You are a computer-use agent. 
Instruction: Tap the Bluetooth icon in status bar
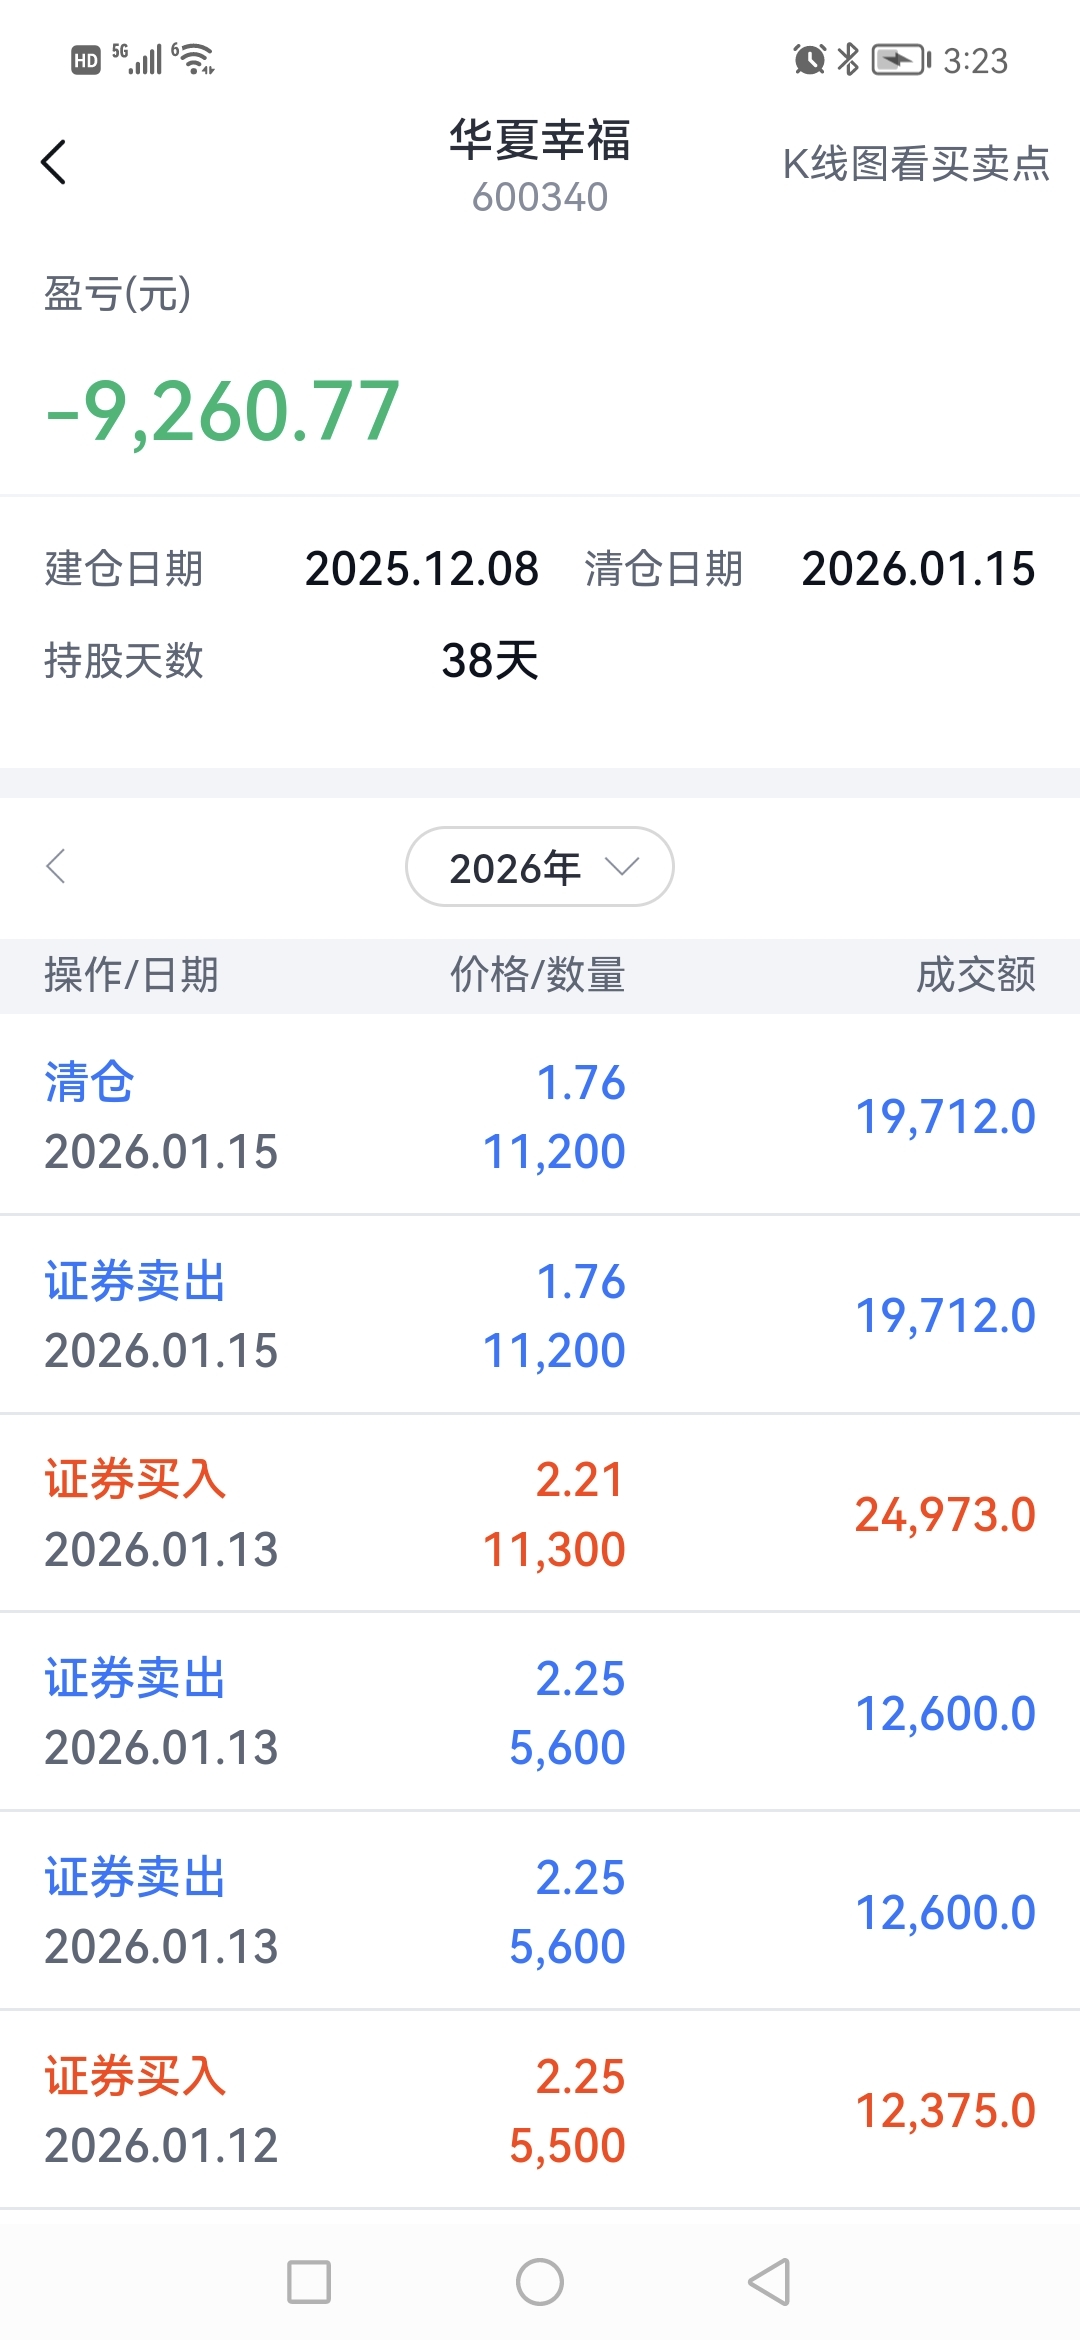coord(848,60)
